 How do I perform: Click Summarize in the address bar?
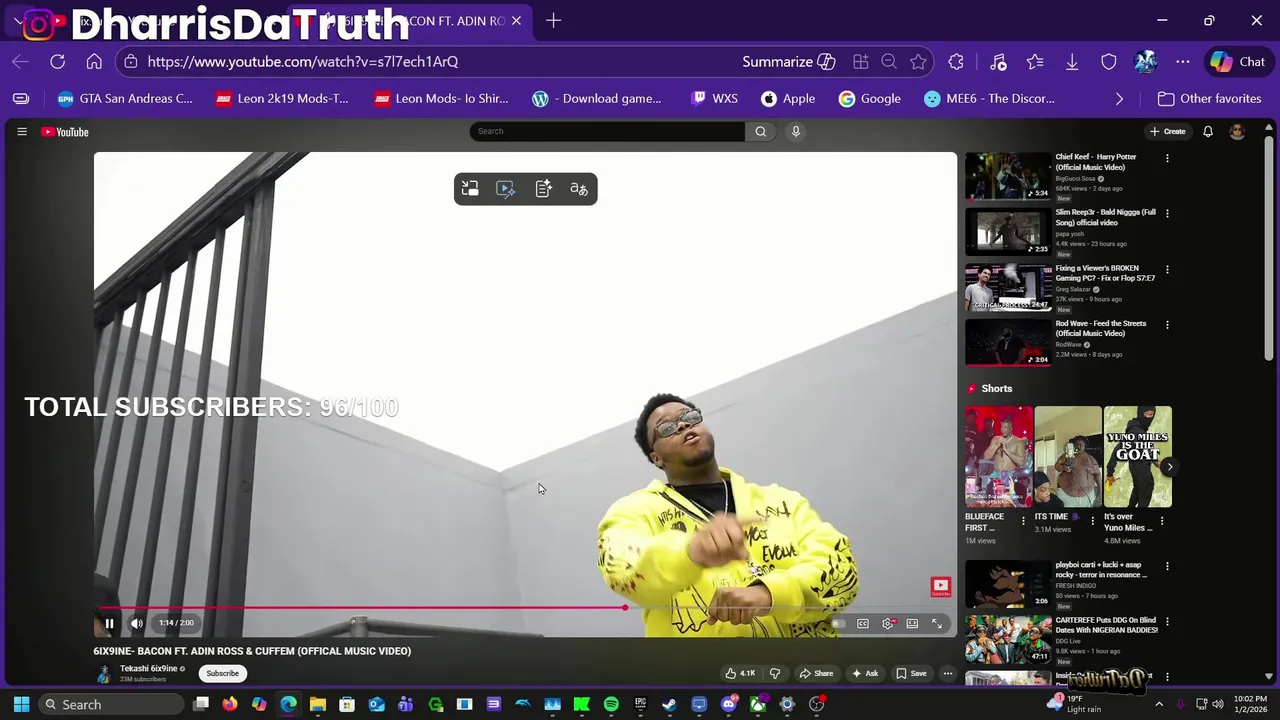click(788, 62)
